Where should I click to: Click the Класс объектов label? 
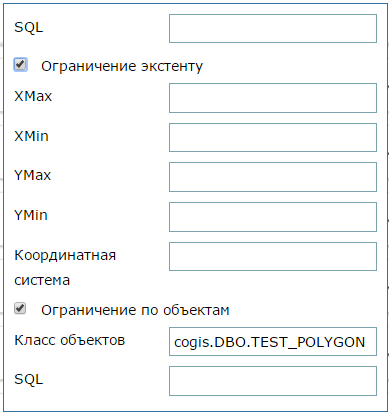tap(69, 340)
